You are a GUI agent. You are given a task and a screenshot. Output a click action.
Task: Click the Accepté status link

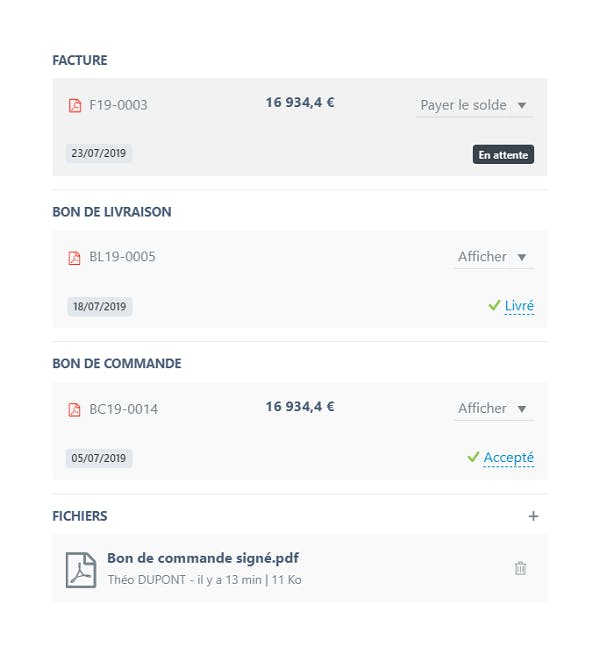[508, 457]
